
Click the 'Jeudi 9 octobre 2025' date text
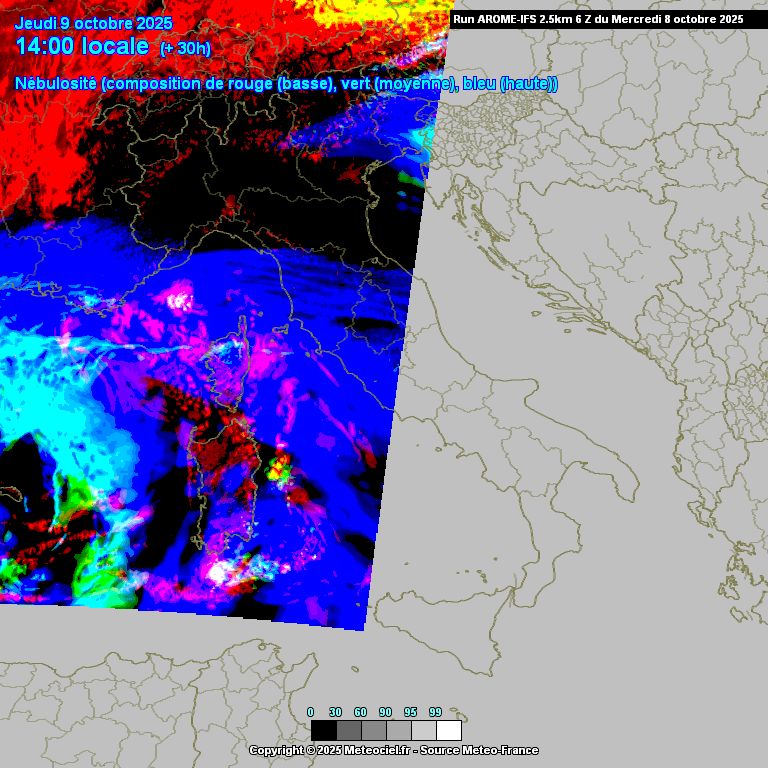(94, 23)
